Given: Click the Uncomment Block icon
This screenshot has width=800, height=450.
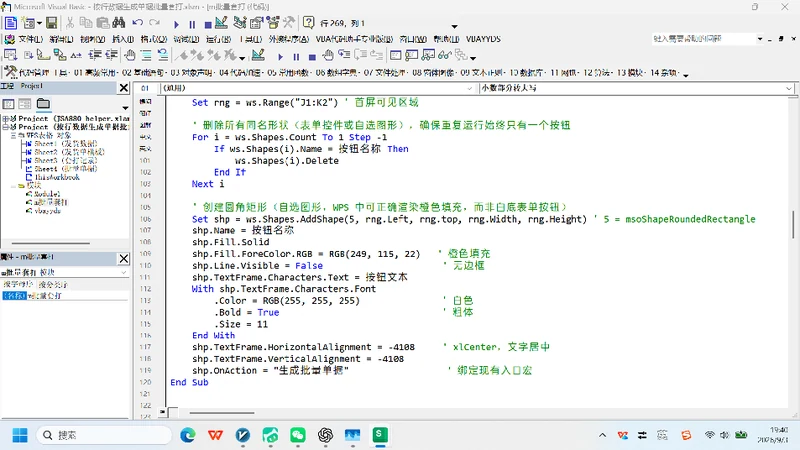Looking at the screenshot, I should (163, 55).
